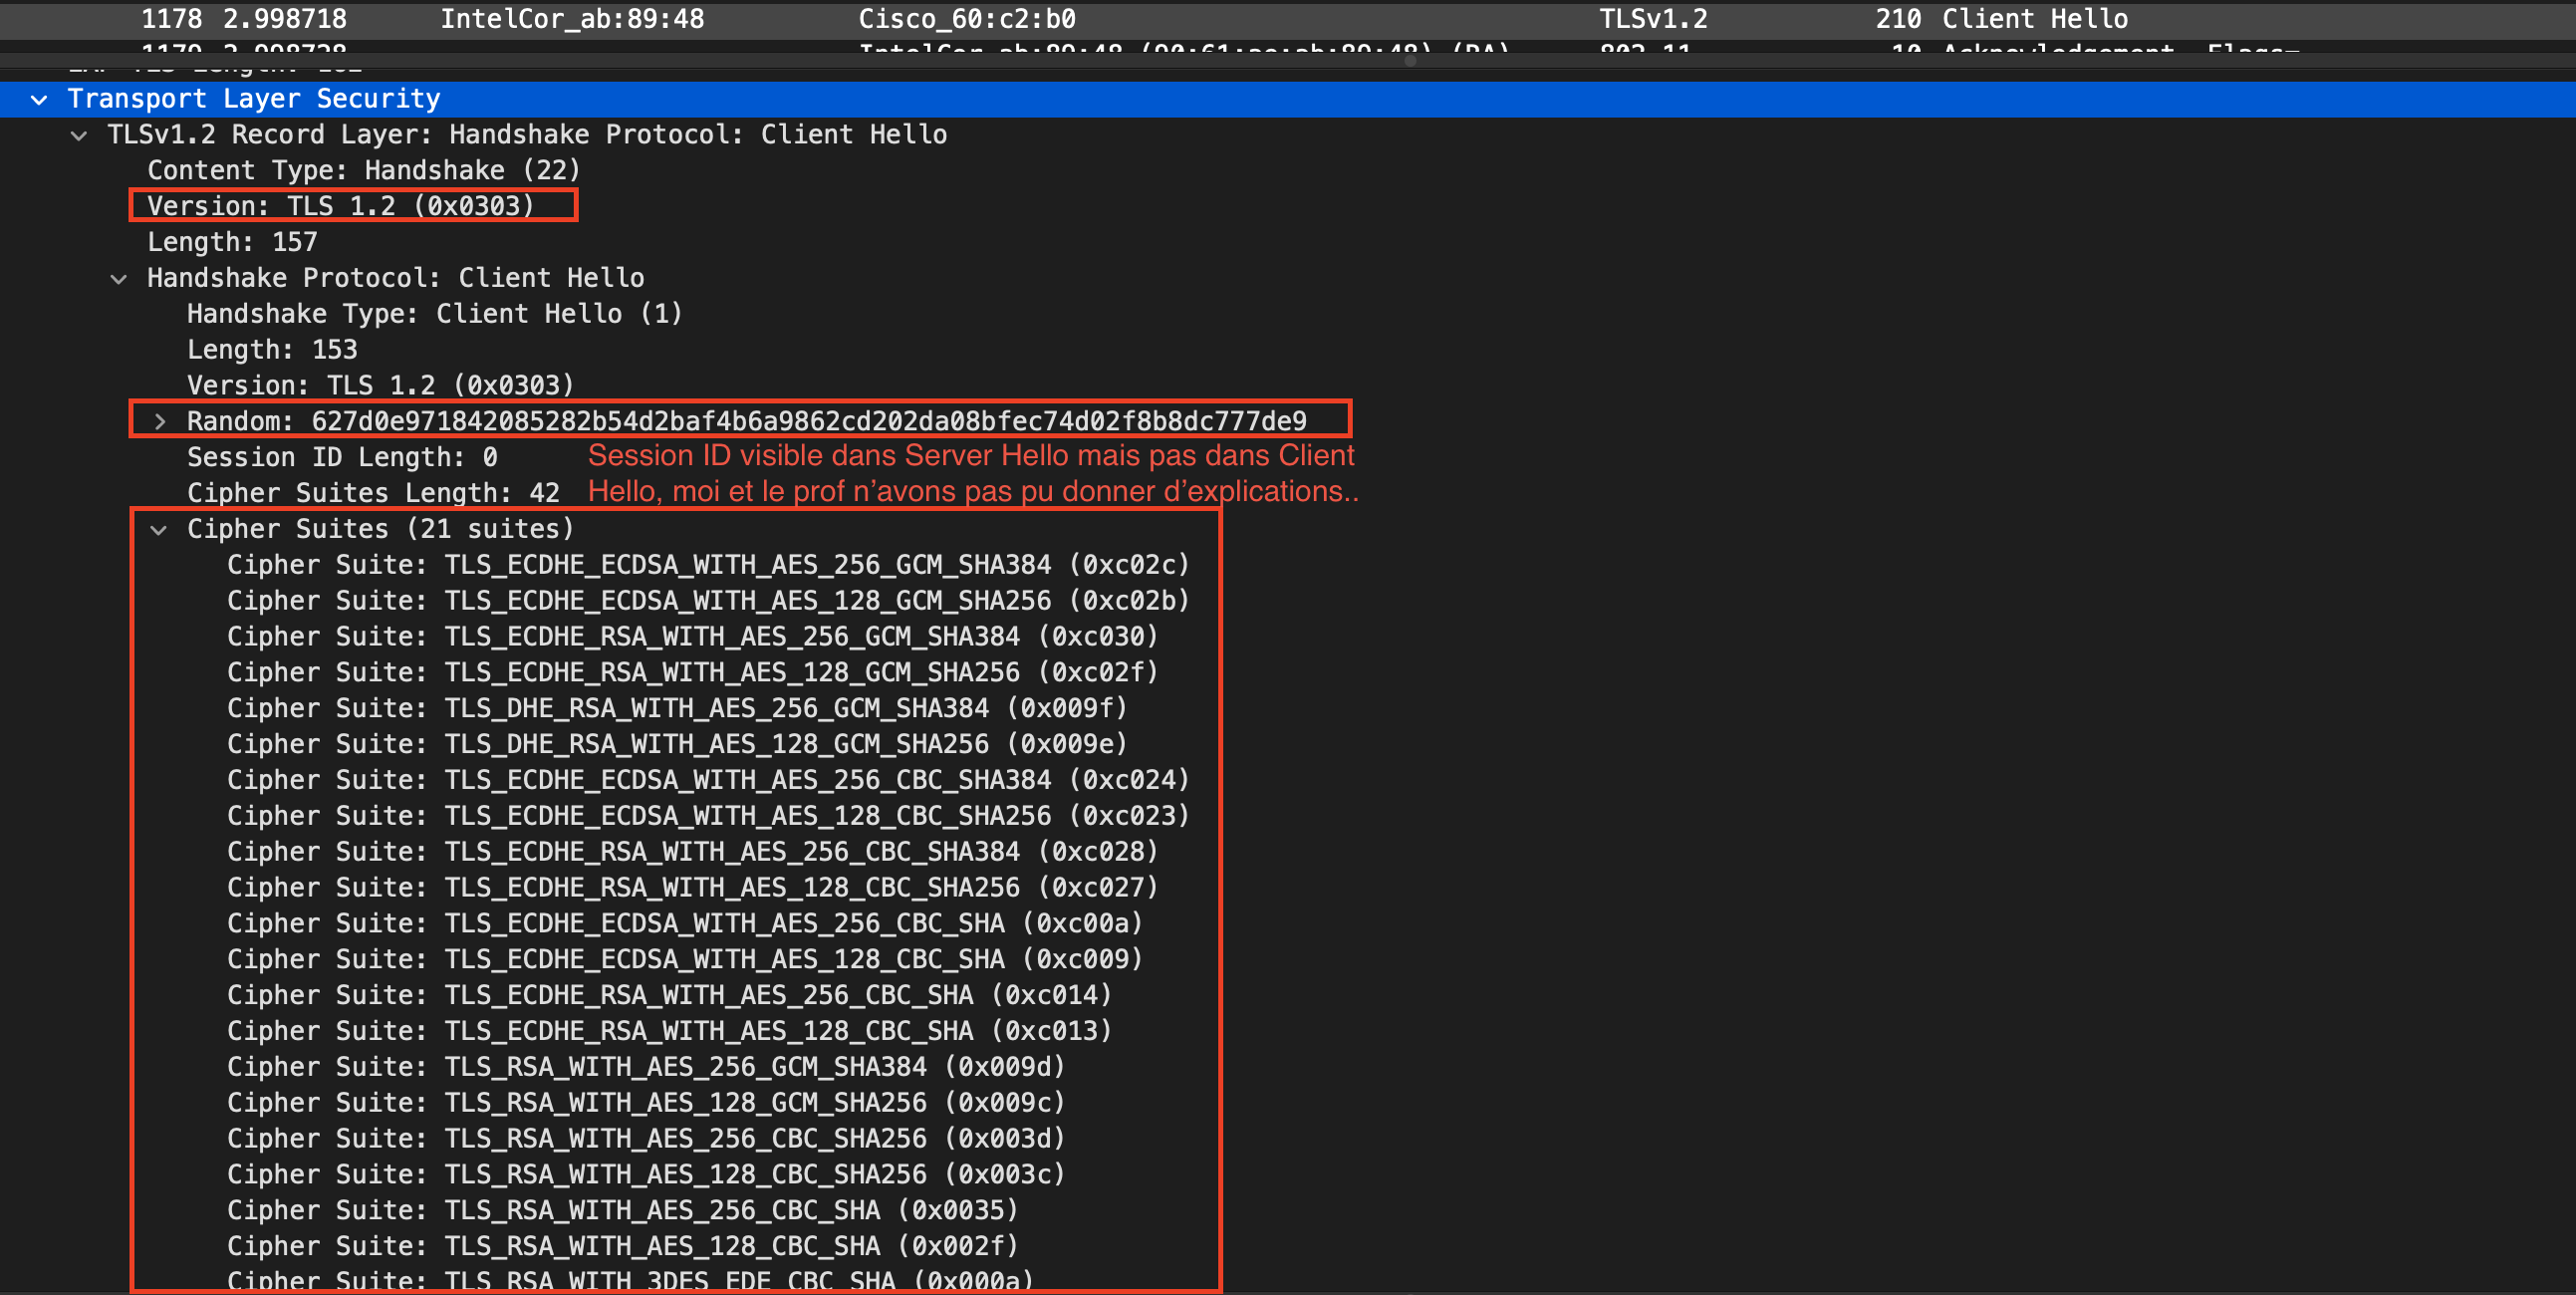Collapse Cipher Suites (21 suites) list

[x=158, y=530]
